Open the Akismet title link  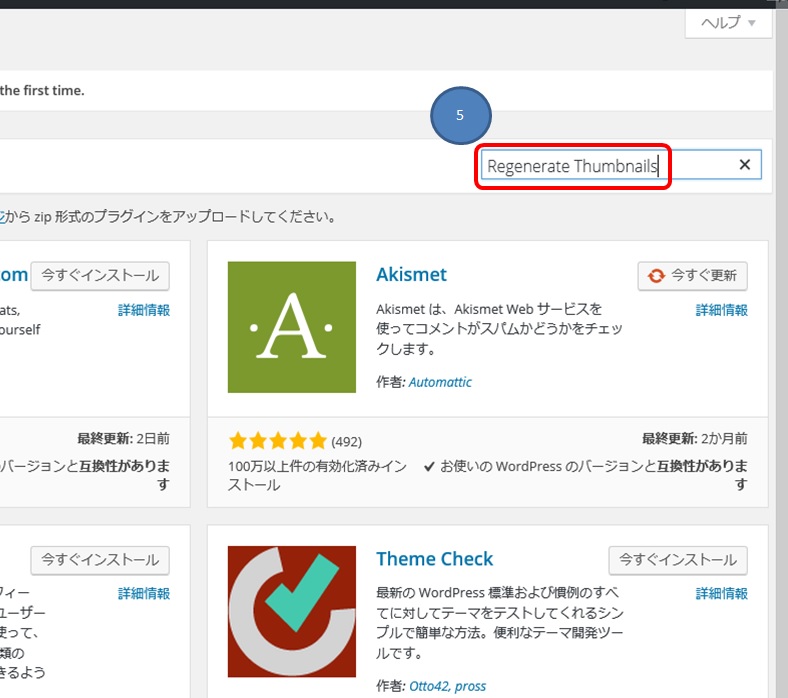411,274
